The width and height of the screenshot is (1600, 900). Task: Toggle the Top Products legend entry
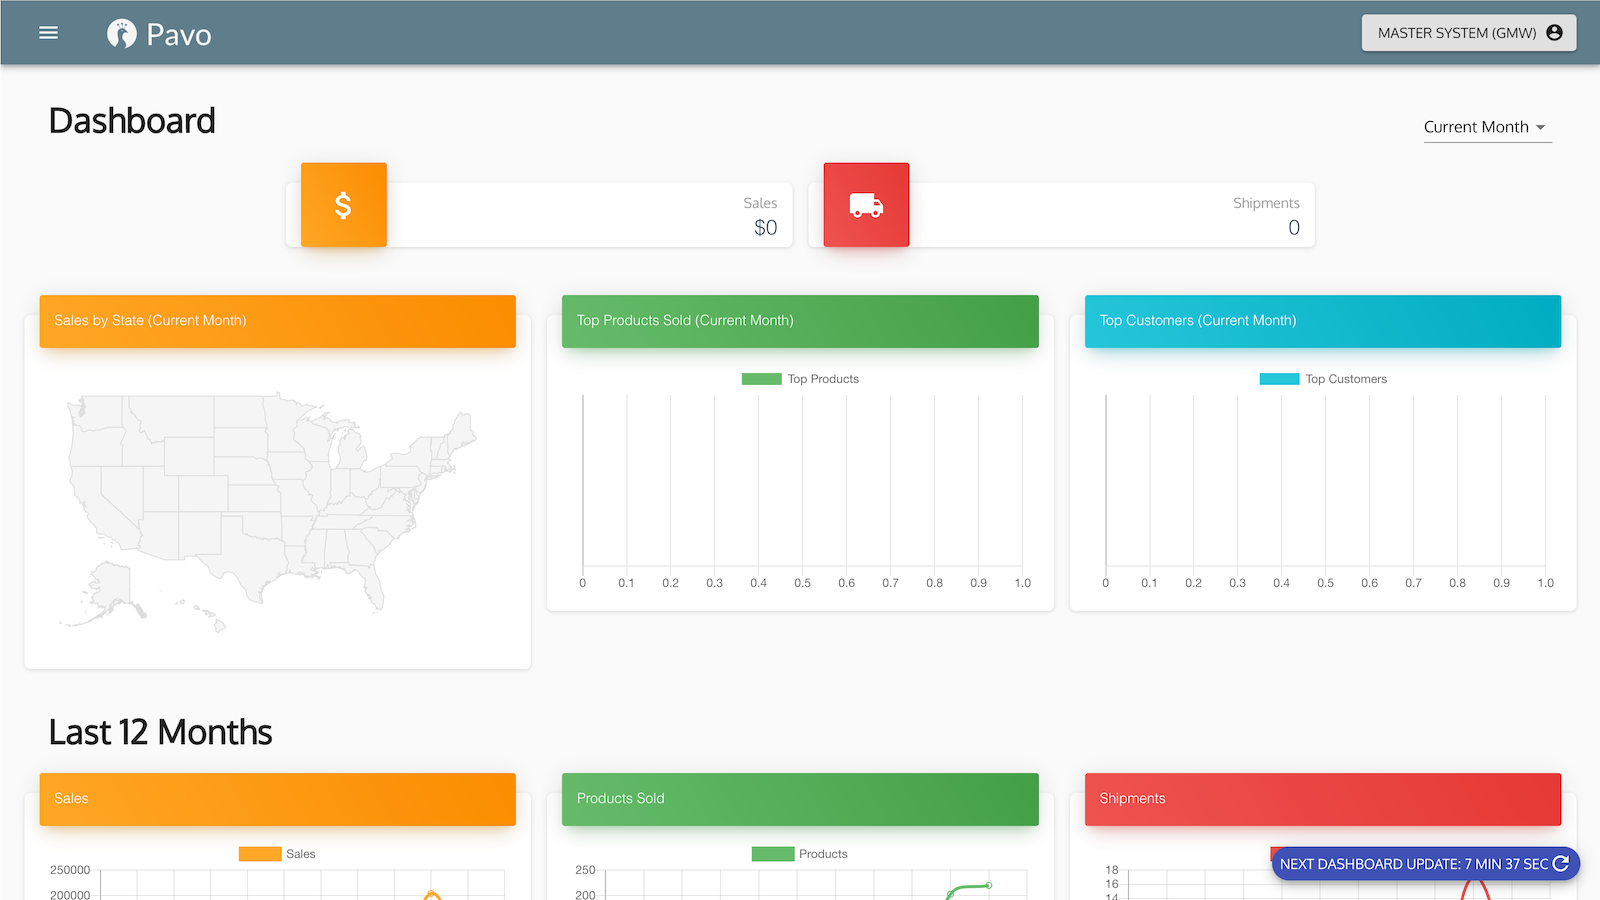pos(800,379)
